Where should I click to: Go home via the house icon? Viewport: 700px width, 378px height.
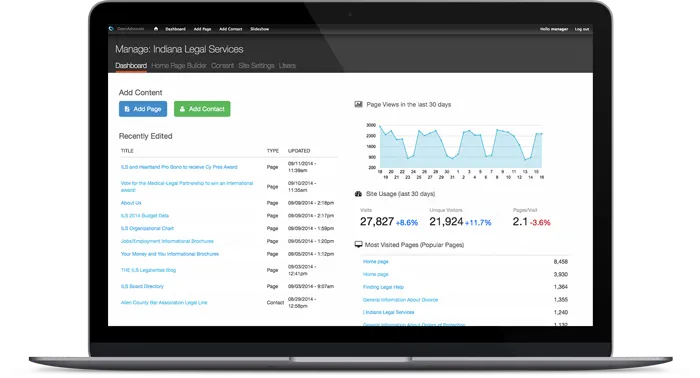(156, 29)
